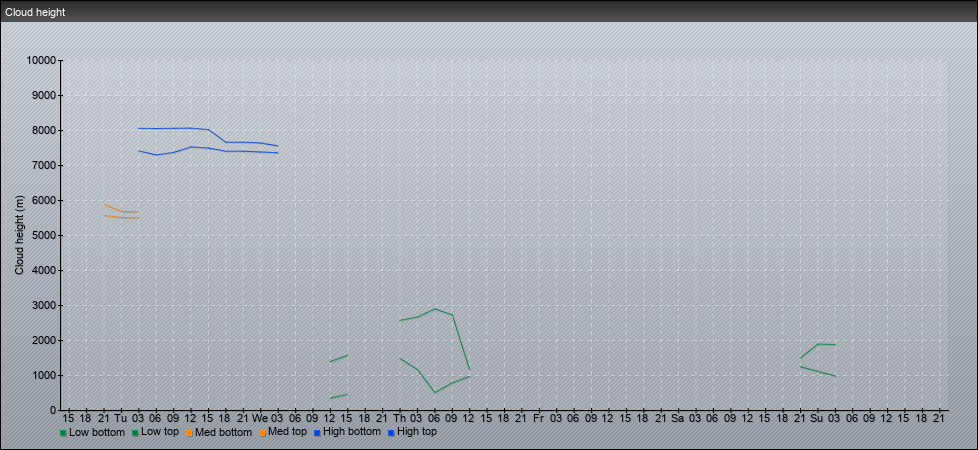Screen dimensions: 978x450
Task: Click the 5000 y-axis label
Action: (x=43, y=235)
